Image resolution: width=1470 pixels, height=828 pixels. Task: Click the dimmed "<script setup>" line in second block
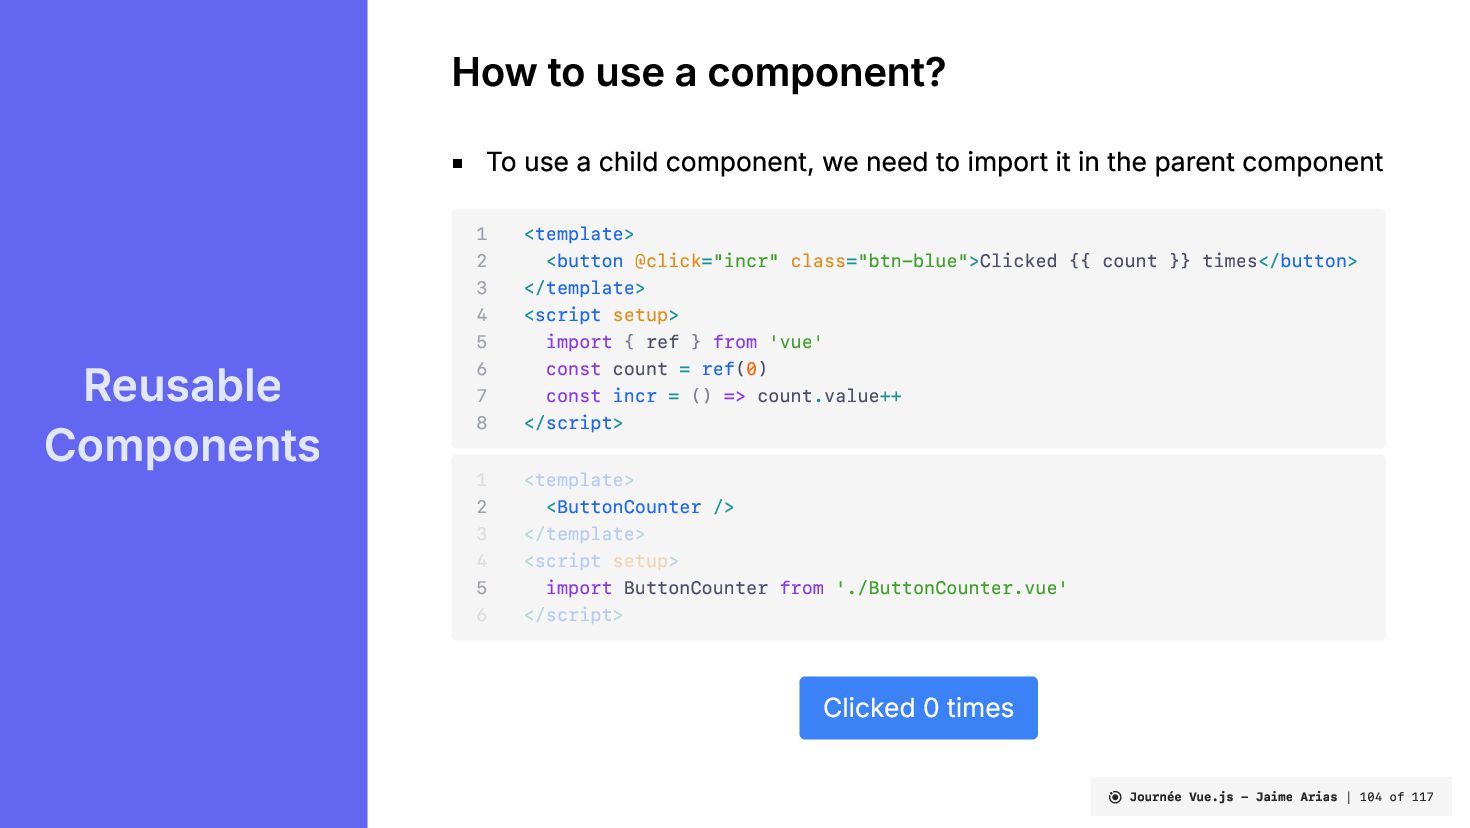point(601,561)
